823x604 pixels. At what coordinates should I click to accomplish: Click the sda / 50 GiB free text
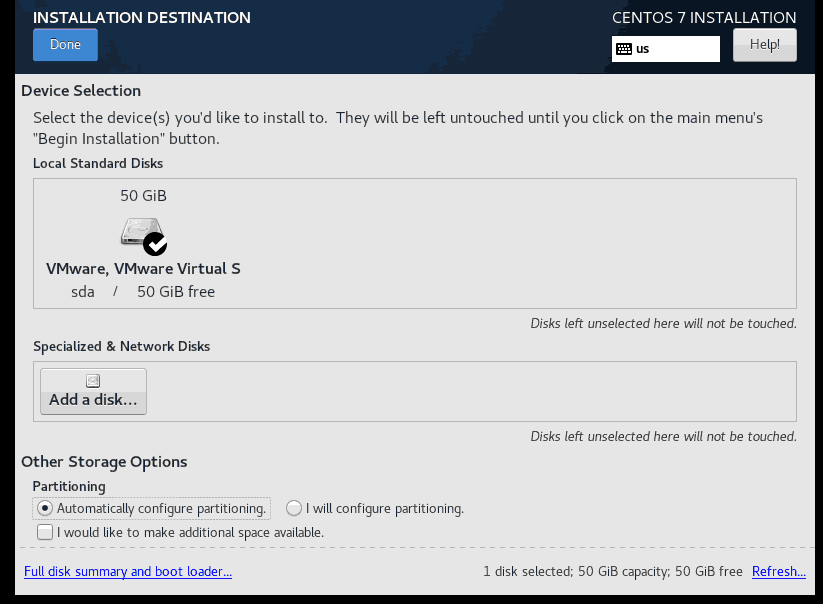[x=143, y=292]
